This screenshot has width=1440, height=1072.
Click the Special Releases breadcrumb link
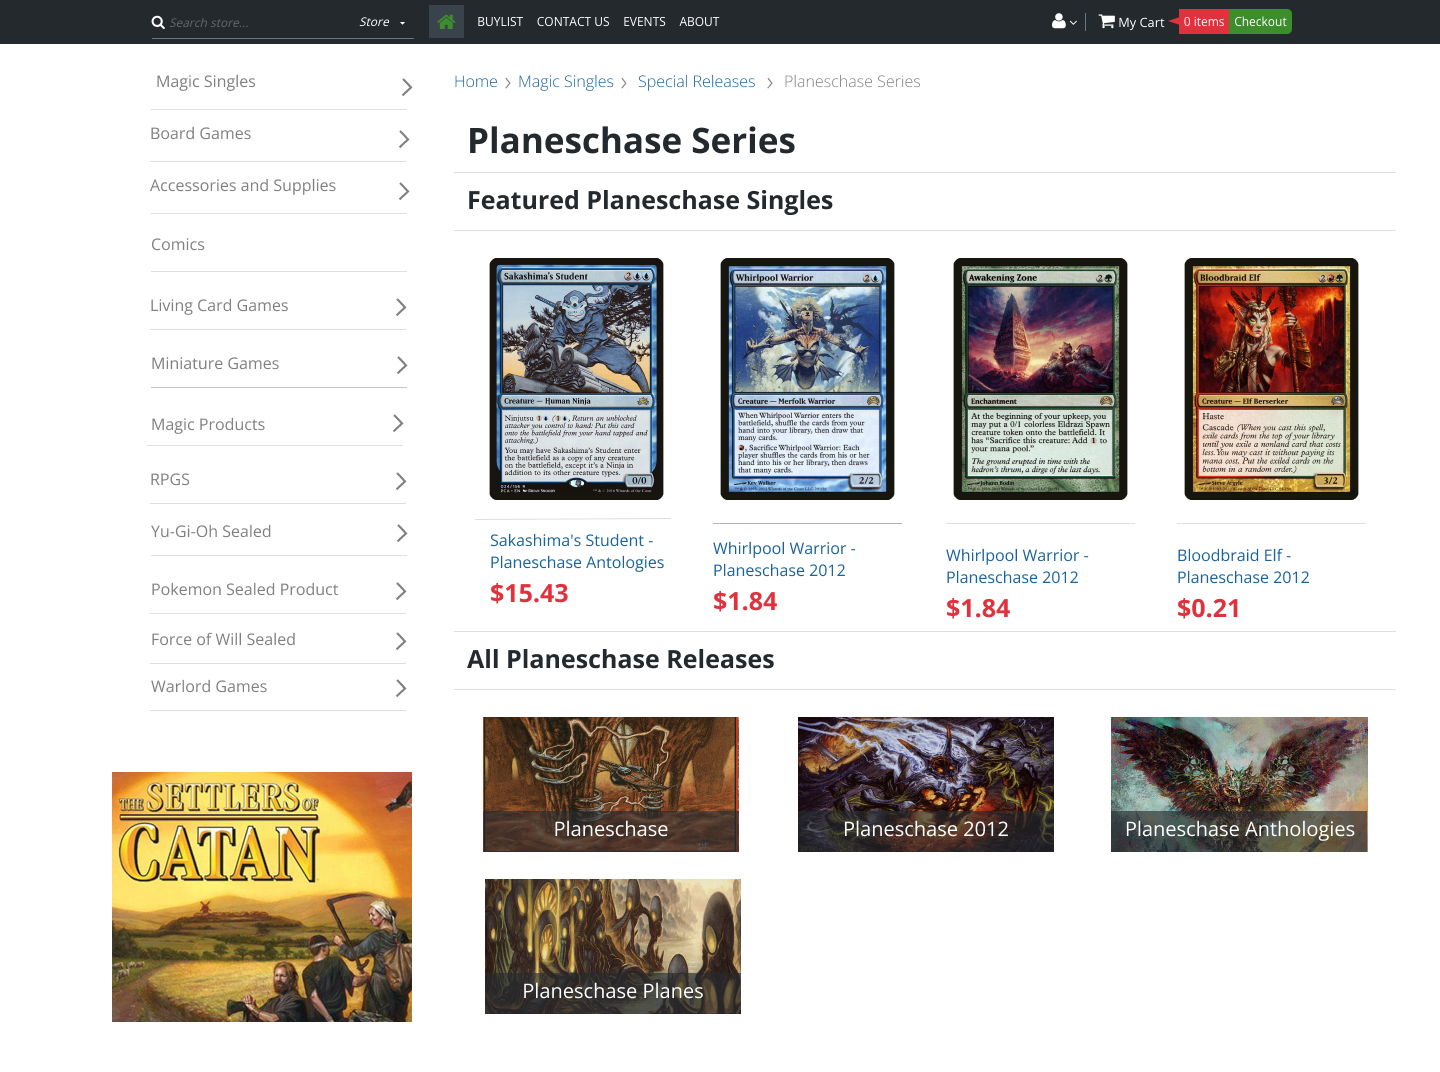tap(697, 82)
